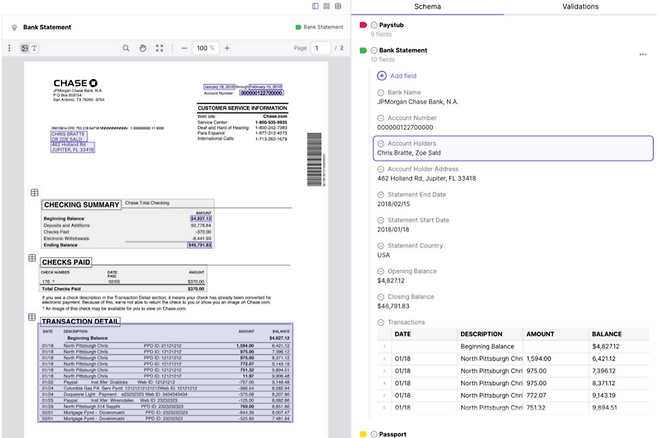Select the hand pan tool
The width and height of the screenshot is (658, 438).
142,48
